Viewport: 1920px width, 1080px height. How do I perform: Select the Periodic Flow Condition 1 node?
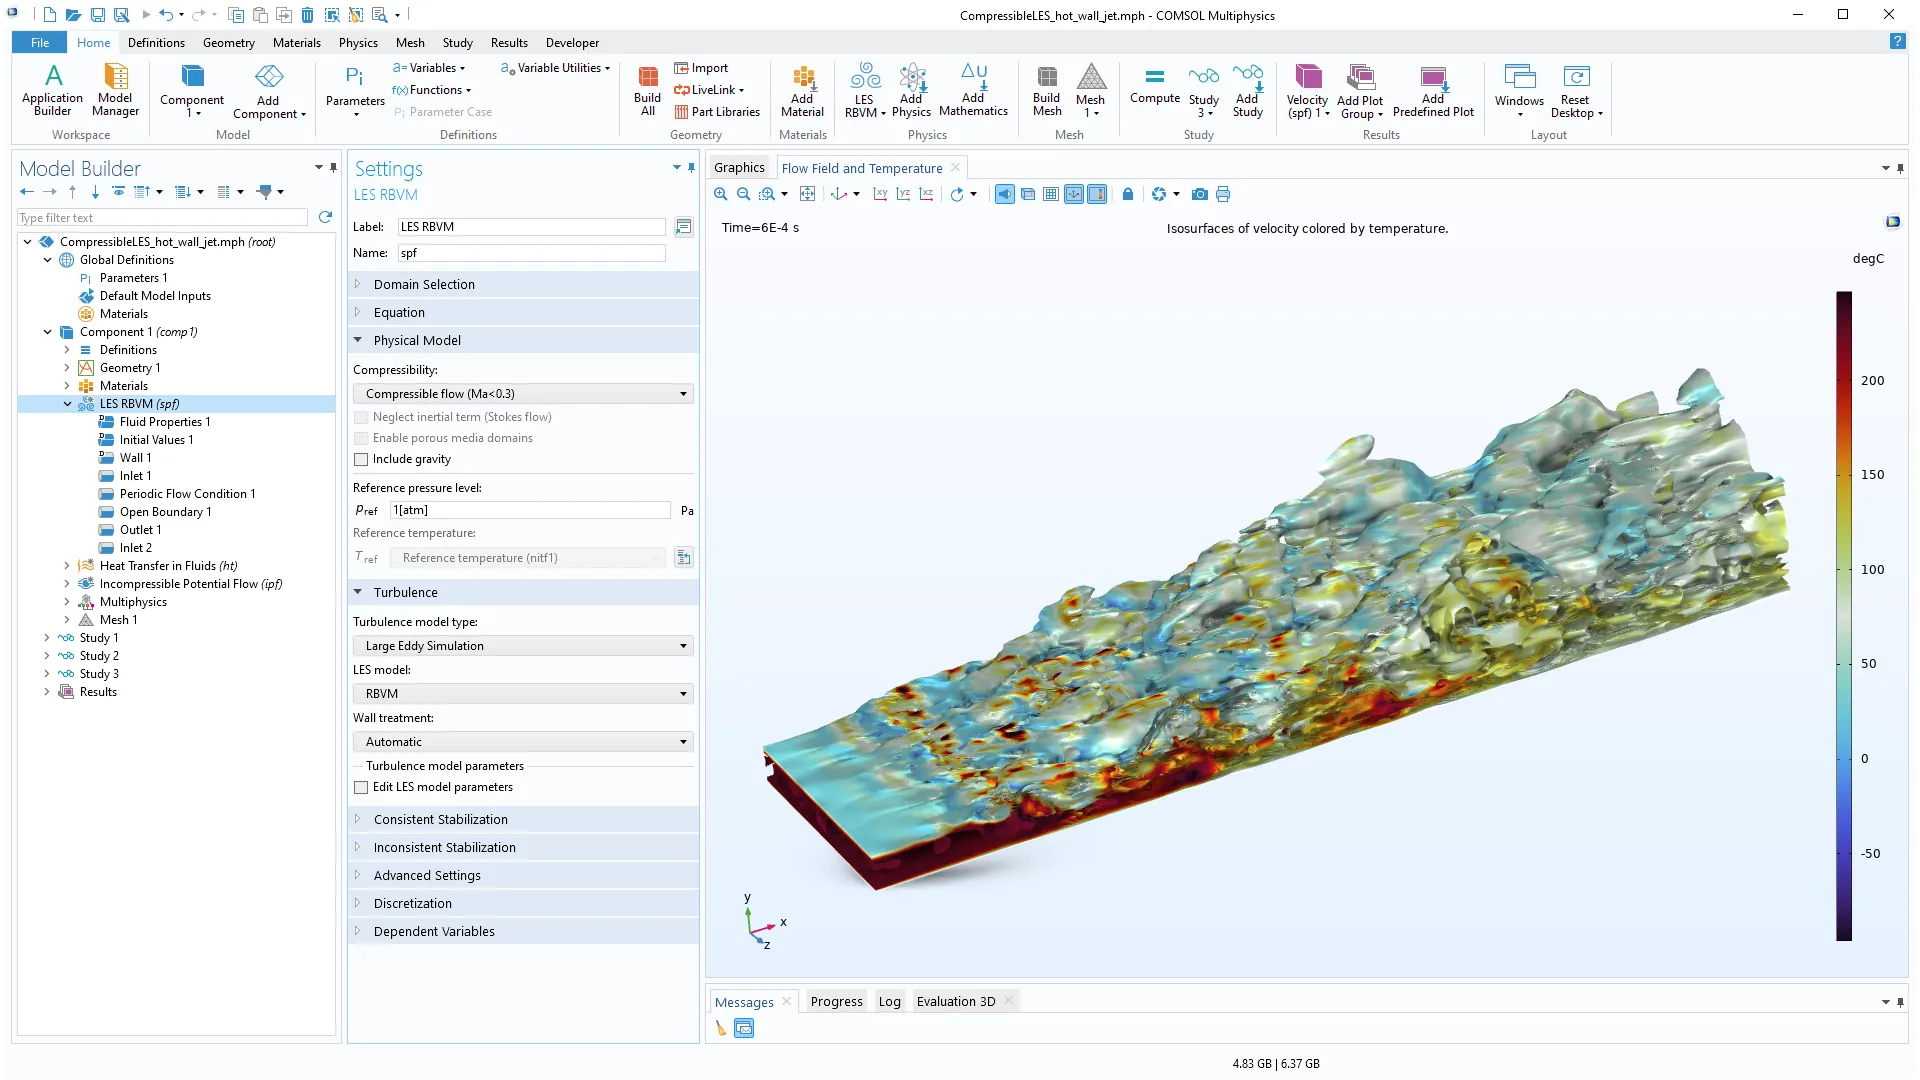pos(187,494)
